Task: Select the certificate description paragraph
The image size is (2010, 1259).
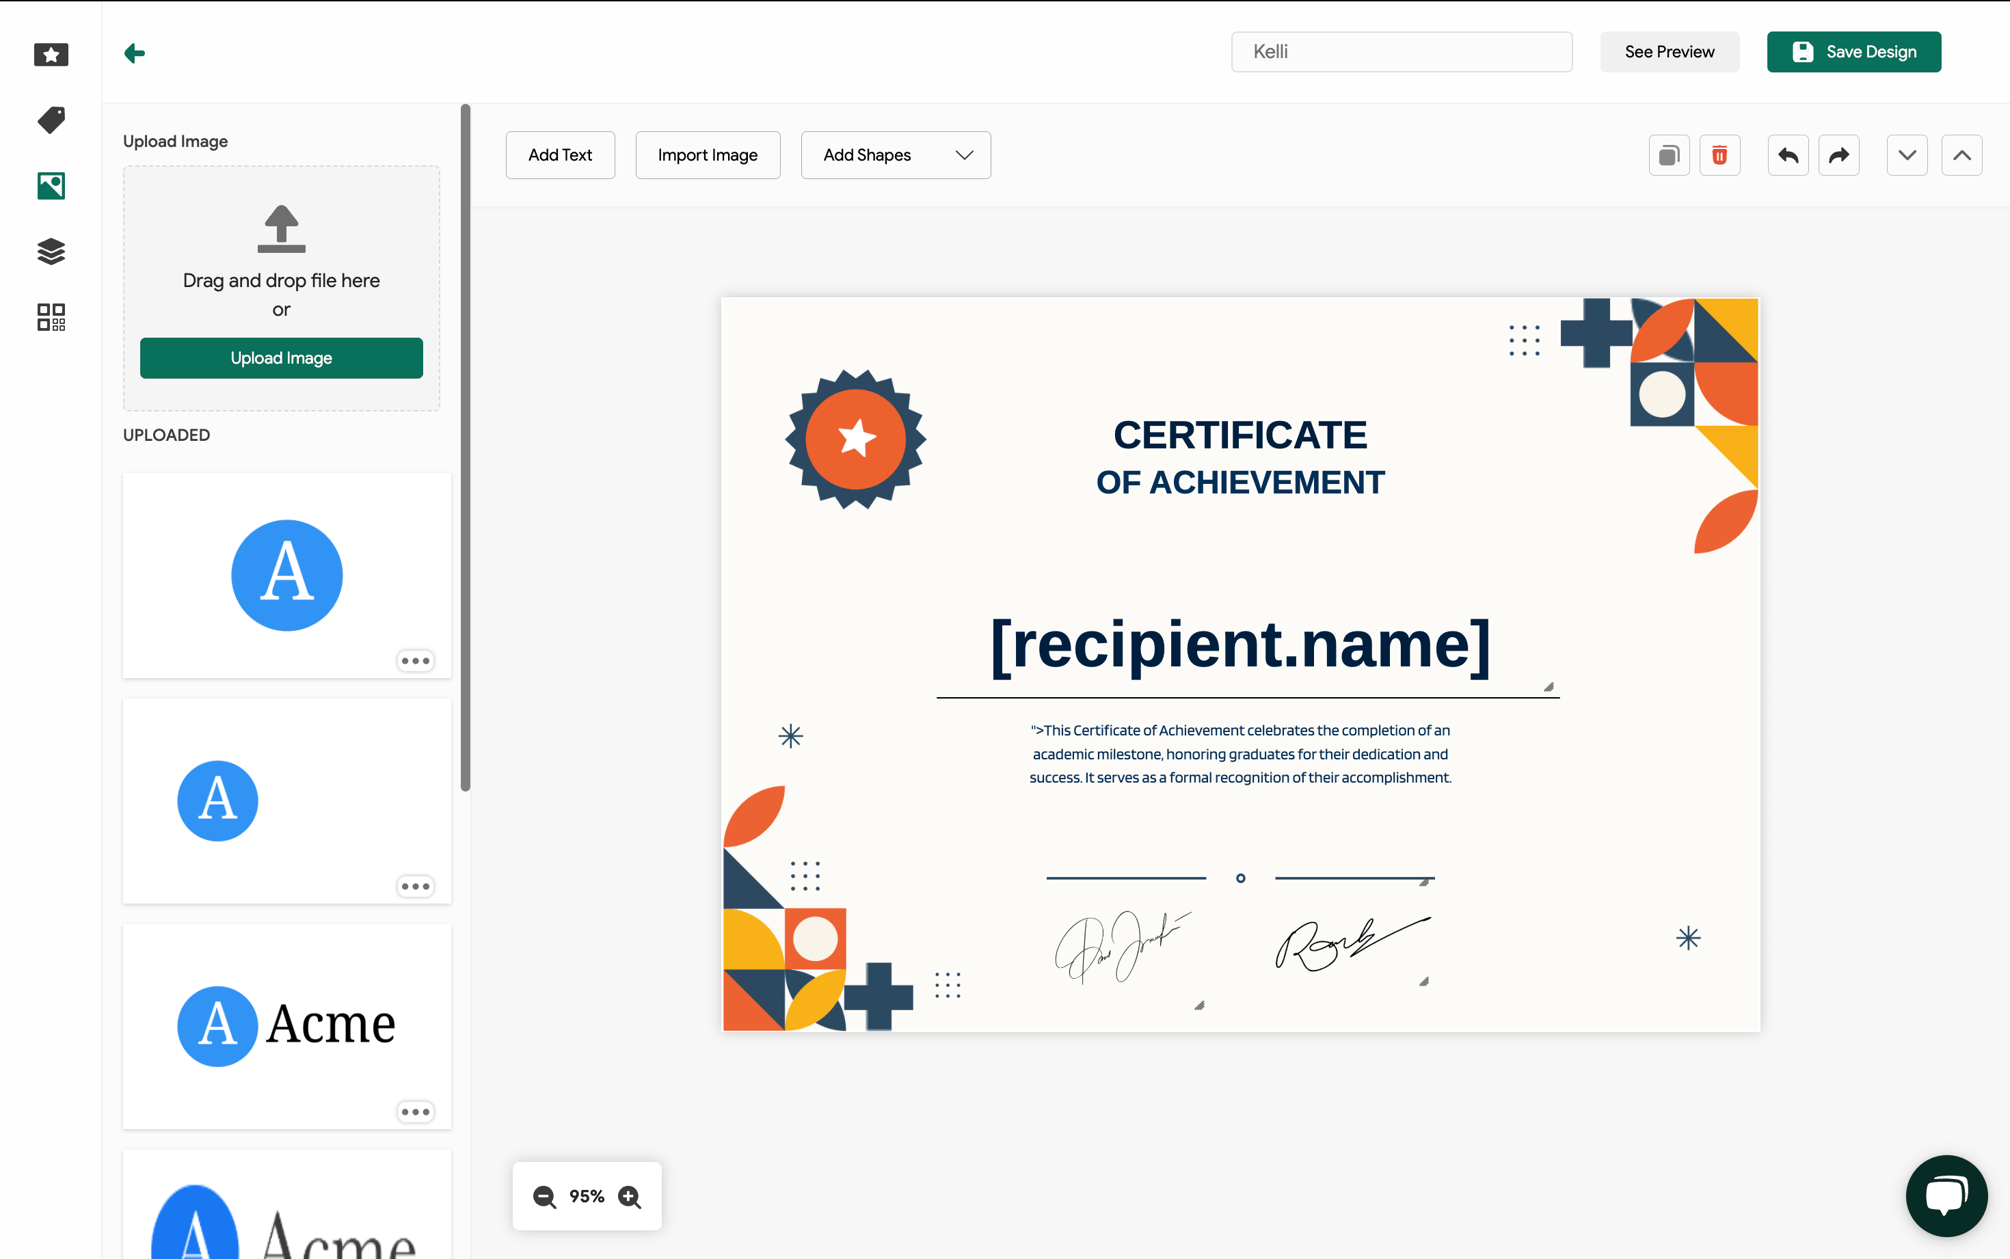Action: tap(1240, 754)
